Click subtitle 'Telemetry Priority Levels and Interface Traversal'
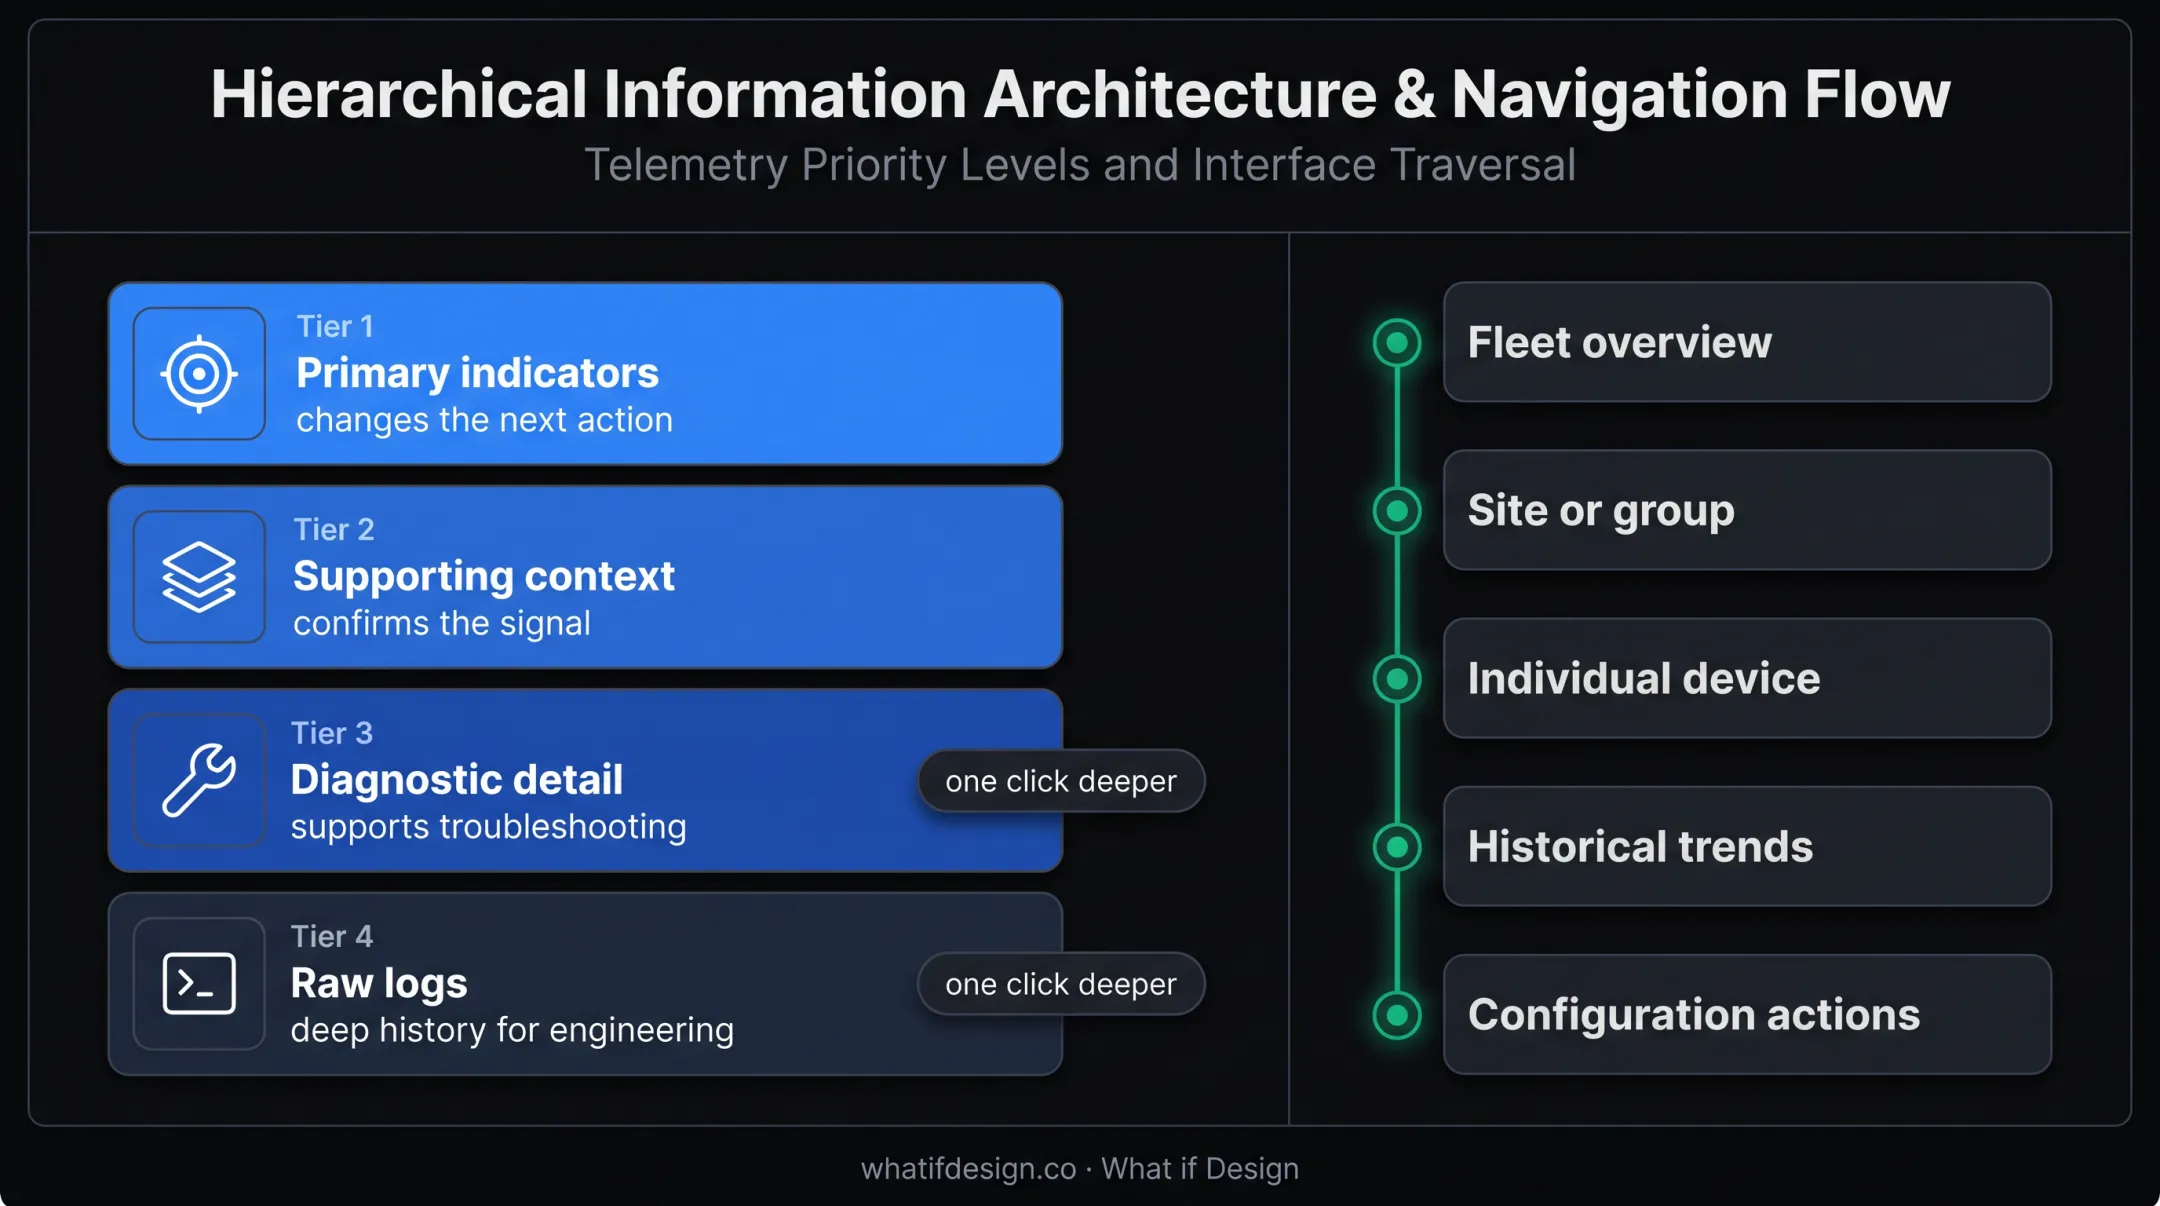The height and width of the screenshot is (1206, 2160). click(1080, 166)
